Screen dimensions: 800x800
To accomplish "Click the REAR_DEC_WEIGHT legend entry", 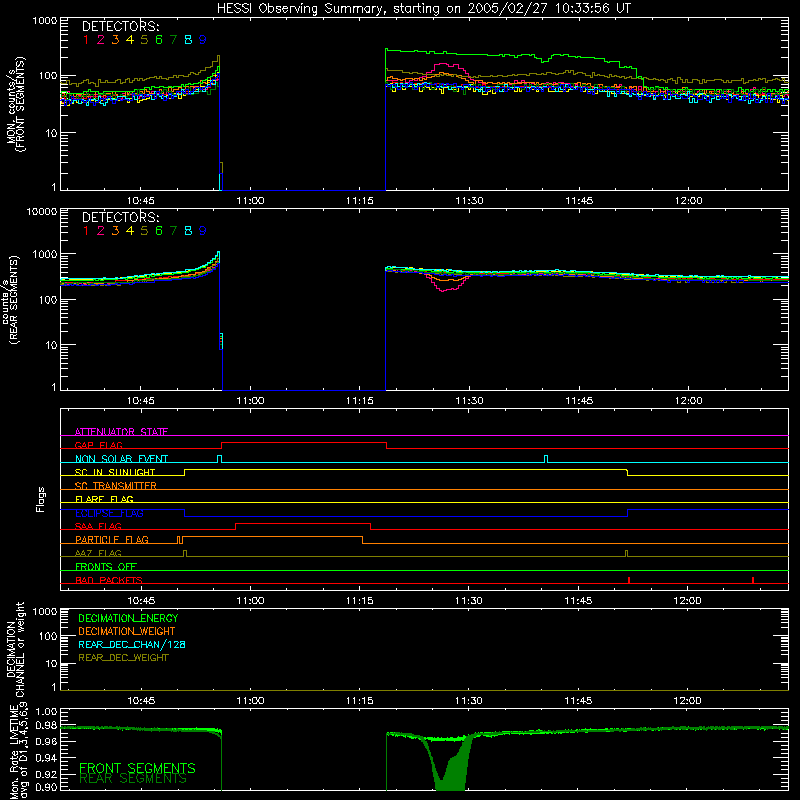I will pos(123,658).
